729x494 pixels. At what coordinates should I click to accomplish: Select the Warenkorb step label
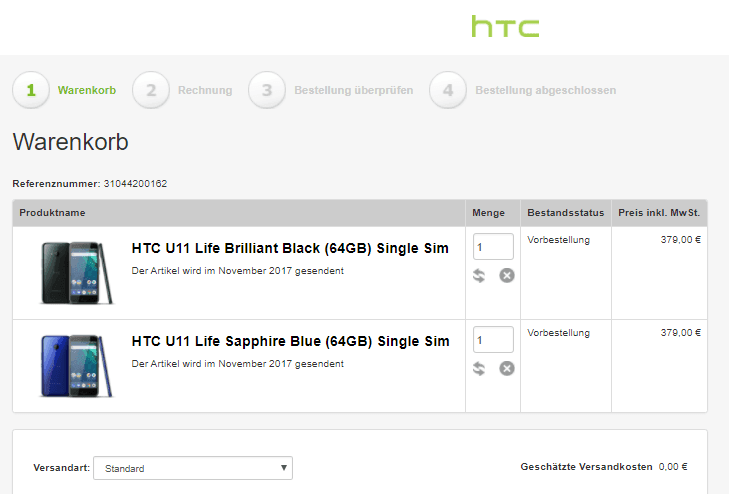point(87,90)
